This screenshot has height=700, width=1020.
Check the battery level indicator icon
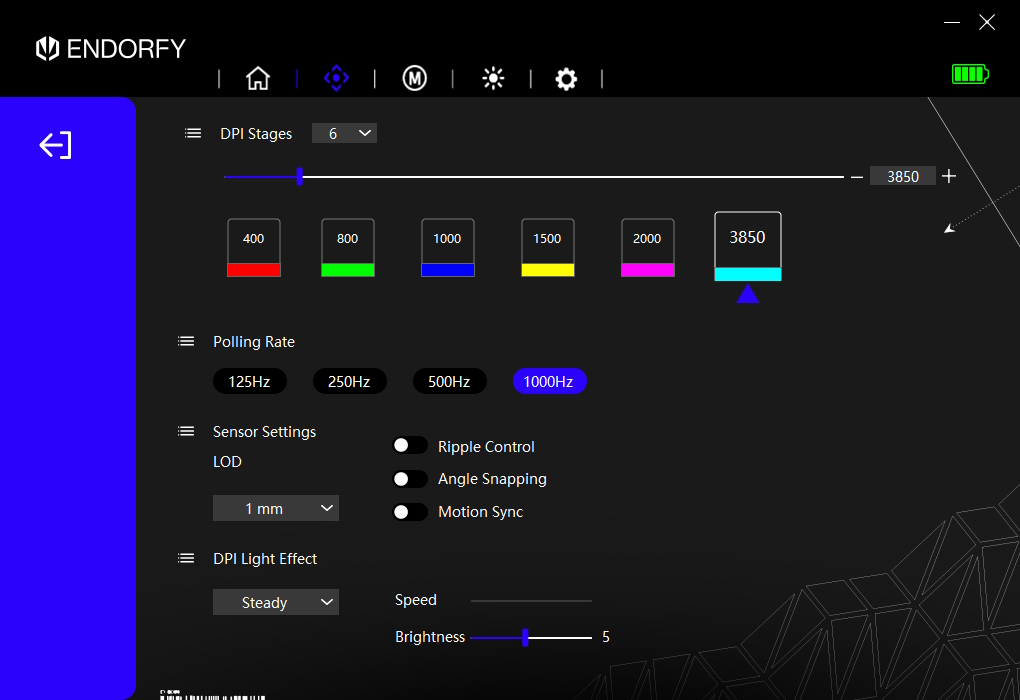[x=969, y=73]
